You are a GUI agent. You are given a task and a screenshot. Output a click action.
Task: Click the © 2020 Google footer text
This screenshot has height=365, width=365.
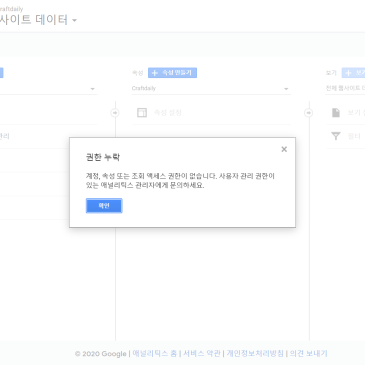[101, 354]
